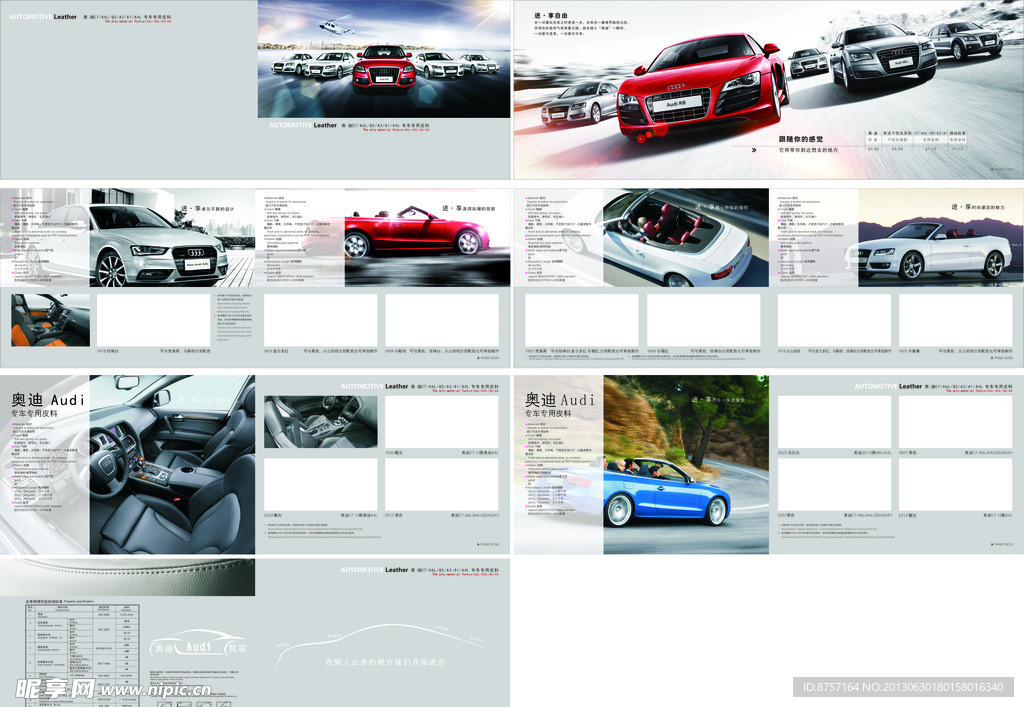Click the leather stitching close-up image
Screen dimensions: 1024x707
pos(127,576)
